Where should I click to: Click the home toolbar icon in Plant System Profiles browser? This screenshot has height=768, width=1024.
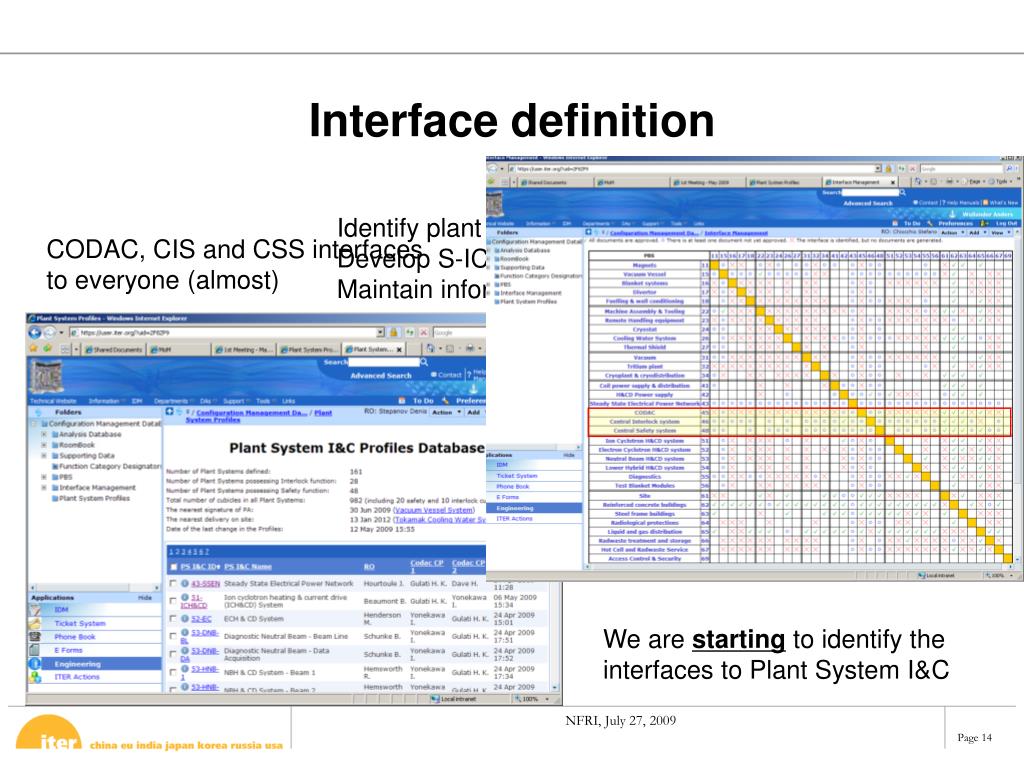coord(430,349)
